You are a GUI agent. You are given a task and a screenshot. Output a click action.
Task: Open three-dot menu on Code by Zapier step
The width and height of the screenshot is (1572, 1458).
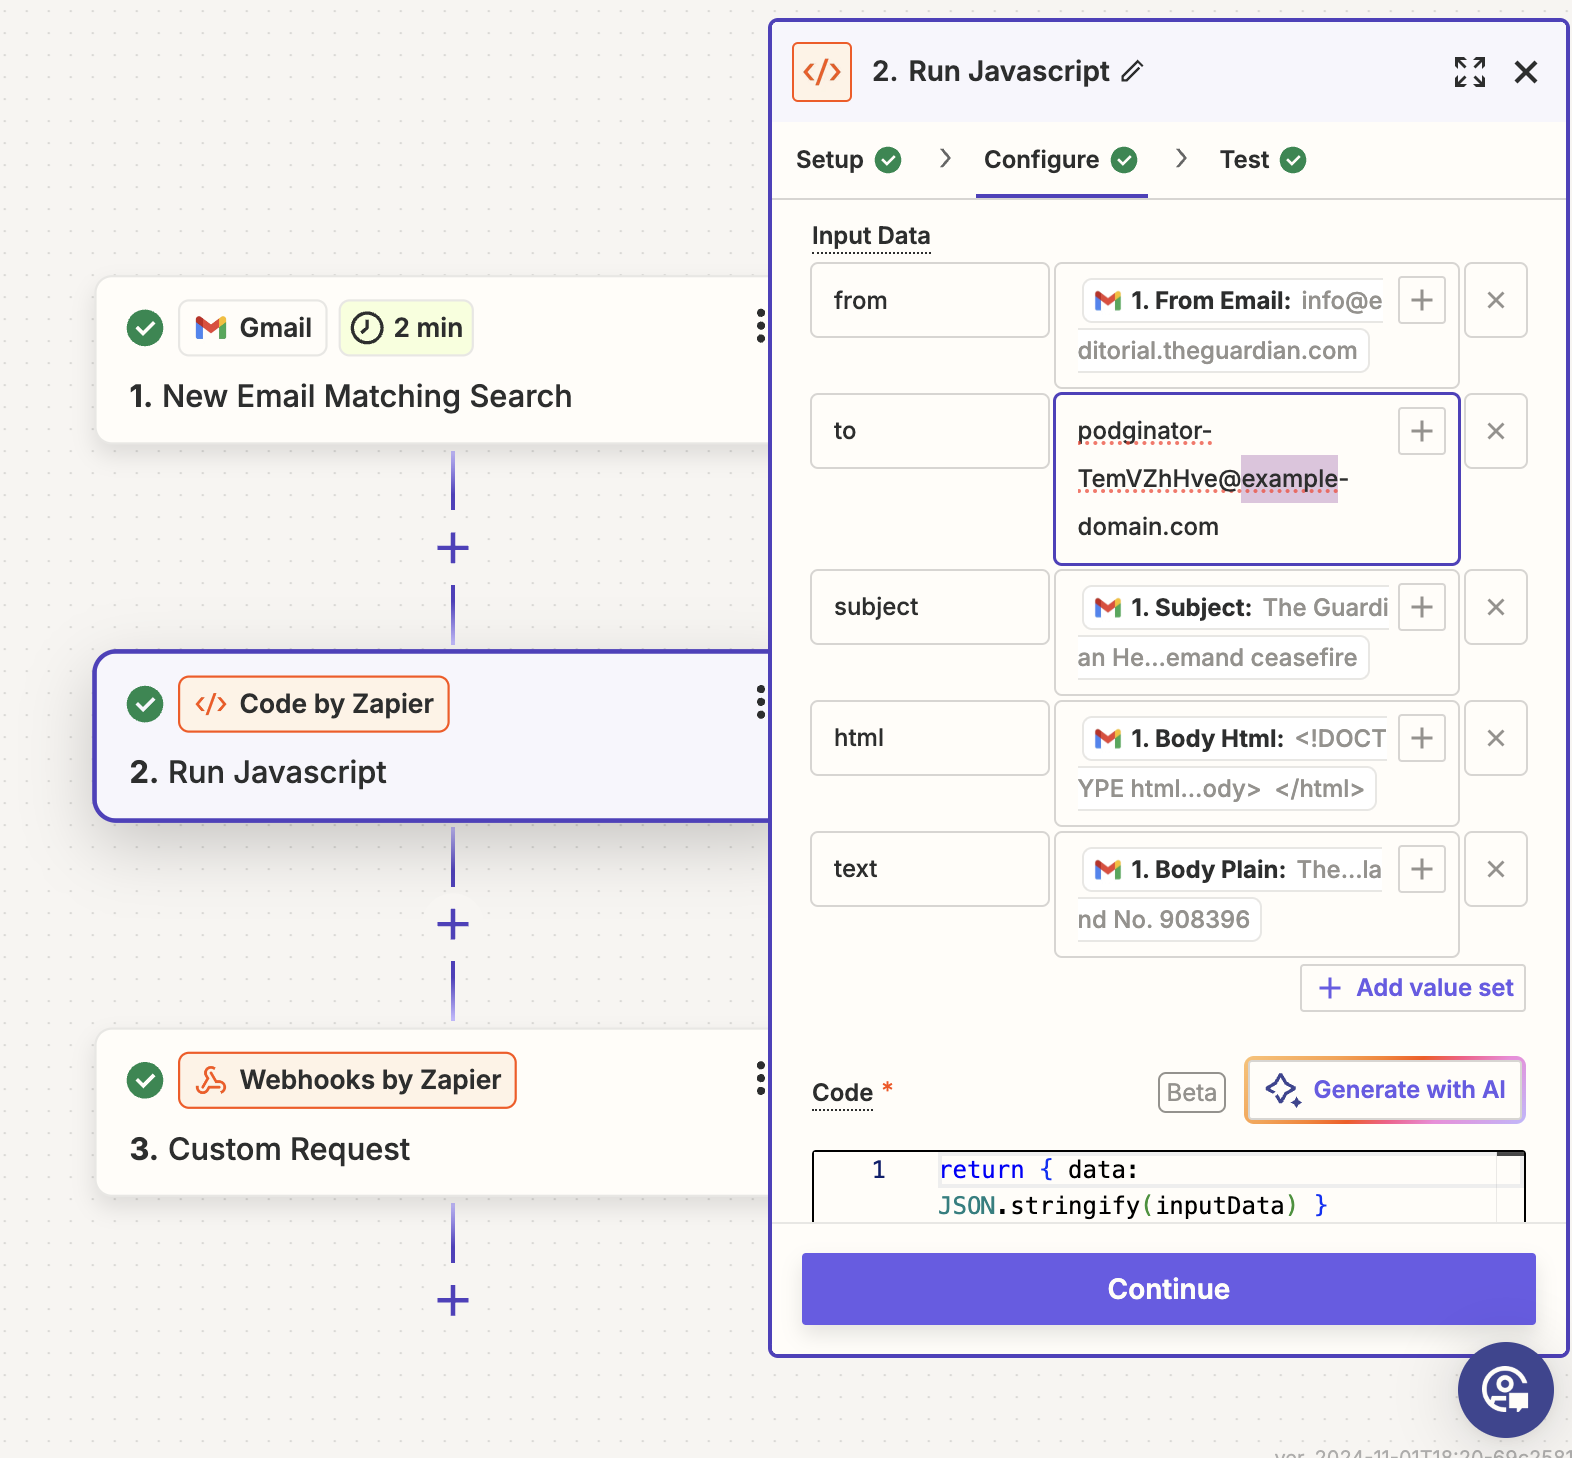(x=760, y=702)
